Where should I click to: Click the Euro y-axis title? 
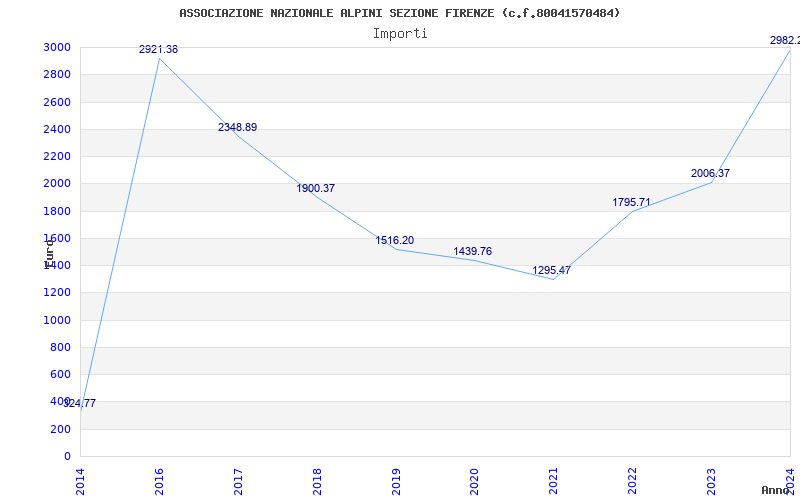(49, 250)
